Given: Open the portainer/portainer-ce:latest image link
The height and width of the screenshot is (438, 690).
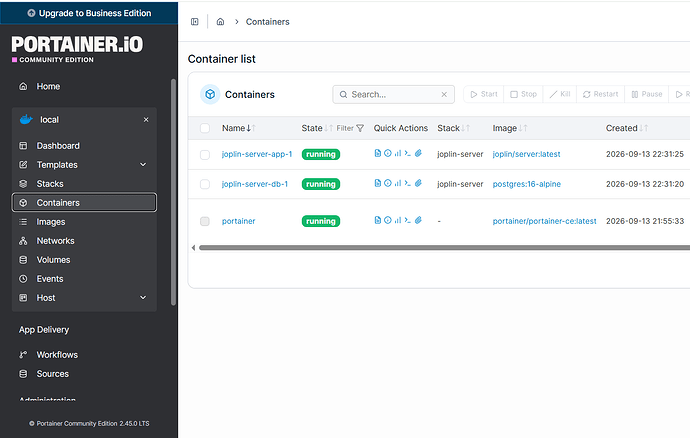Looking at the screenshot, I should 544,221.
